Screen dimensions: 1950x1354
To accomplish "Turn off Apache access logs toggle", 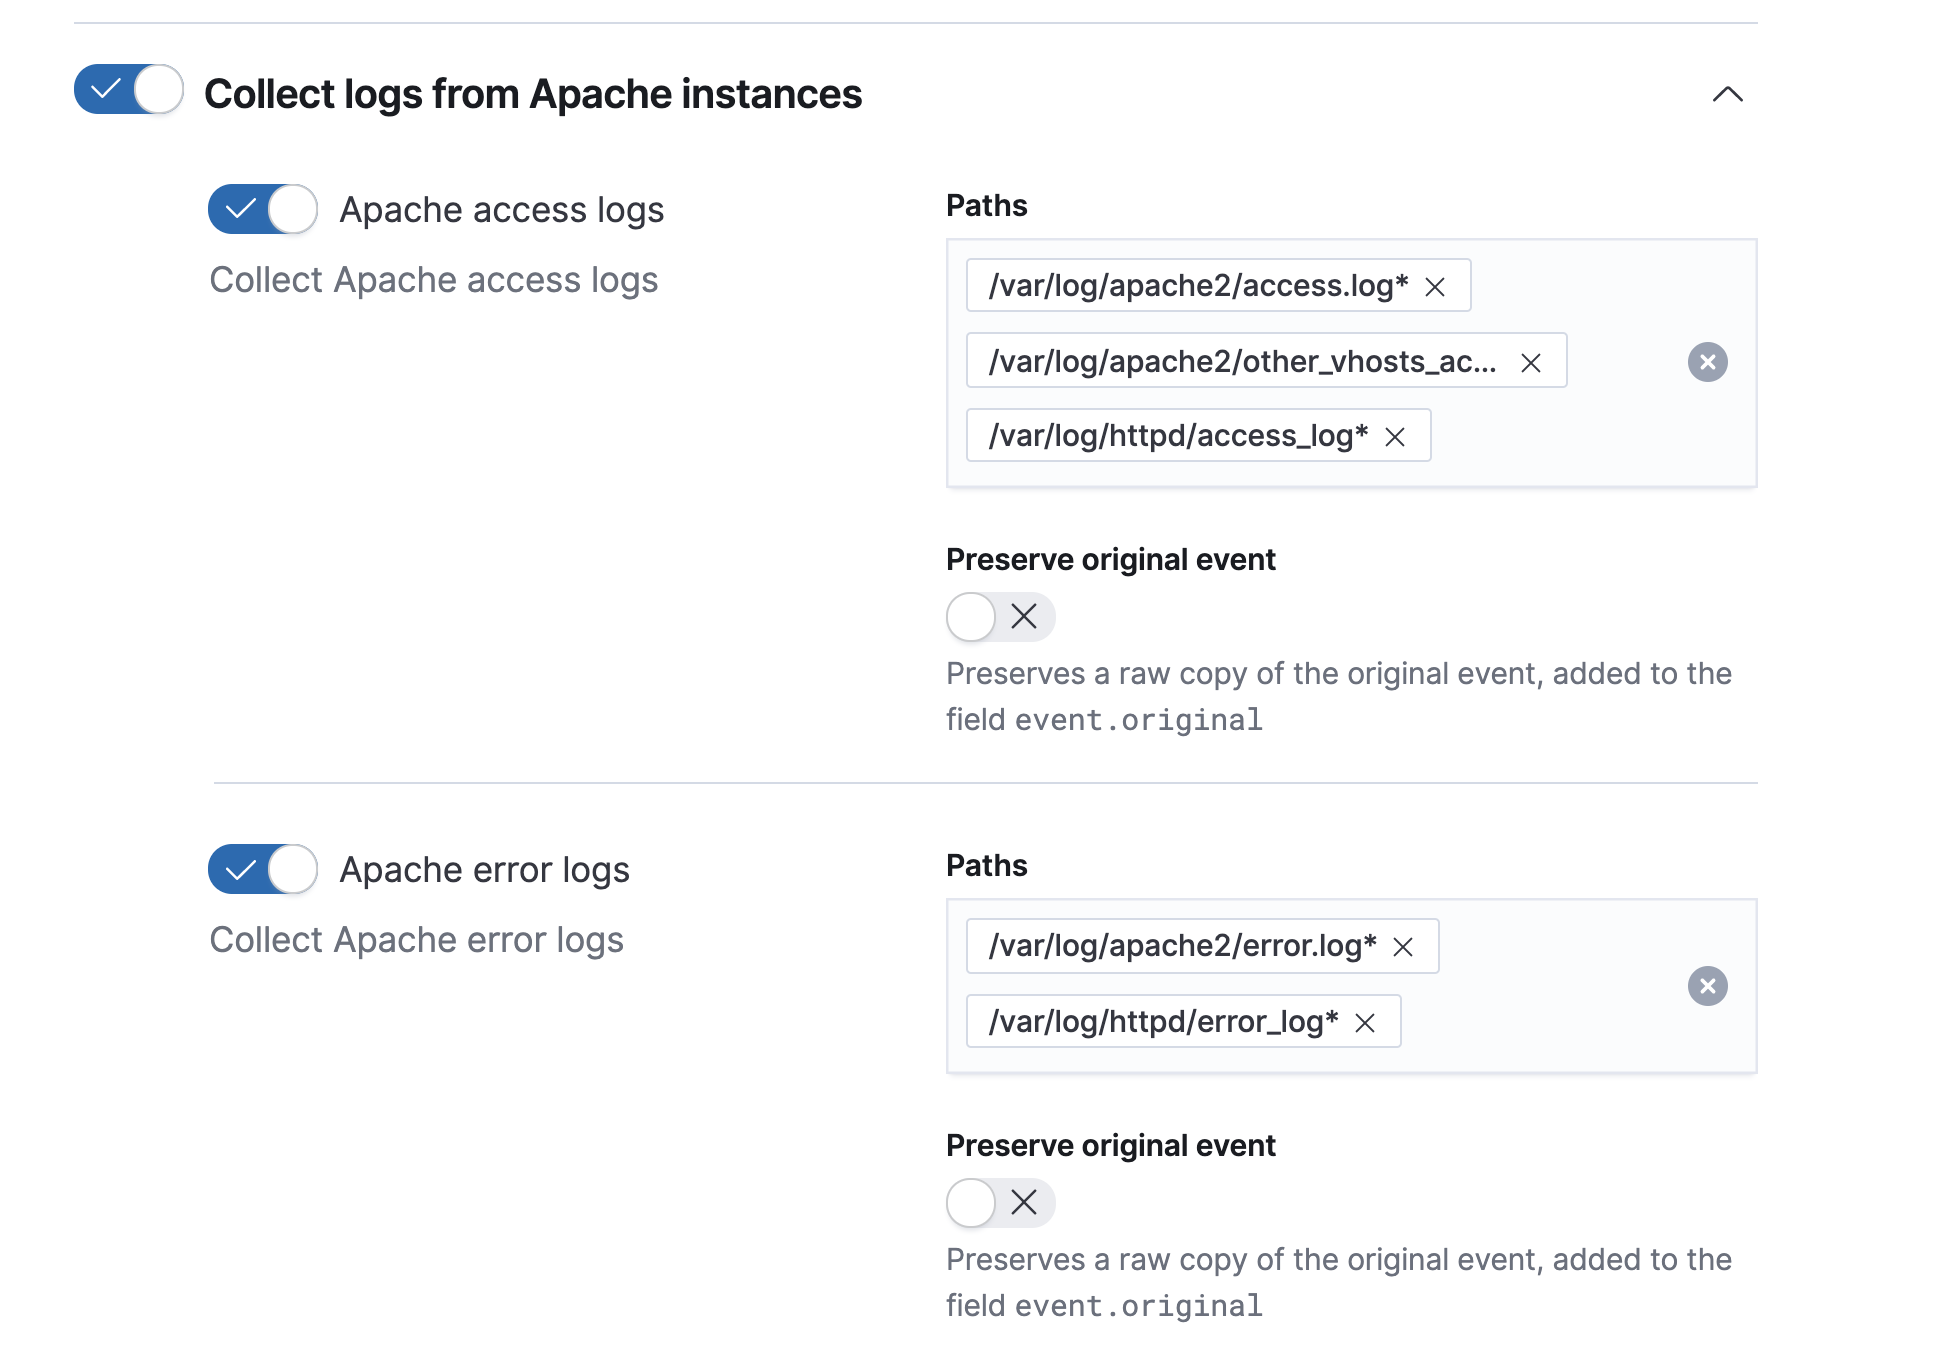I will (262, 209).
